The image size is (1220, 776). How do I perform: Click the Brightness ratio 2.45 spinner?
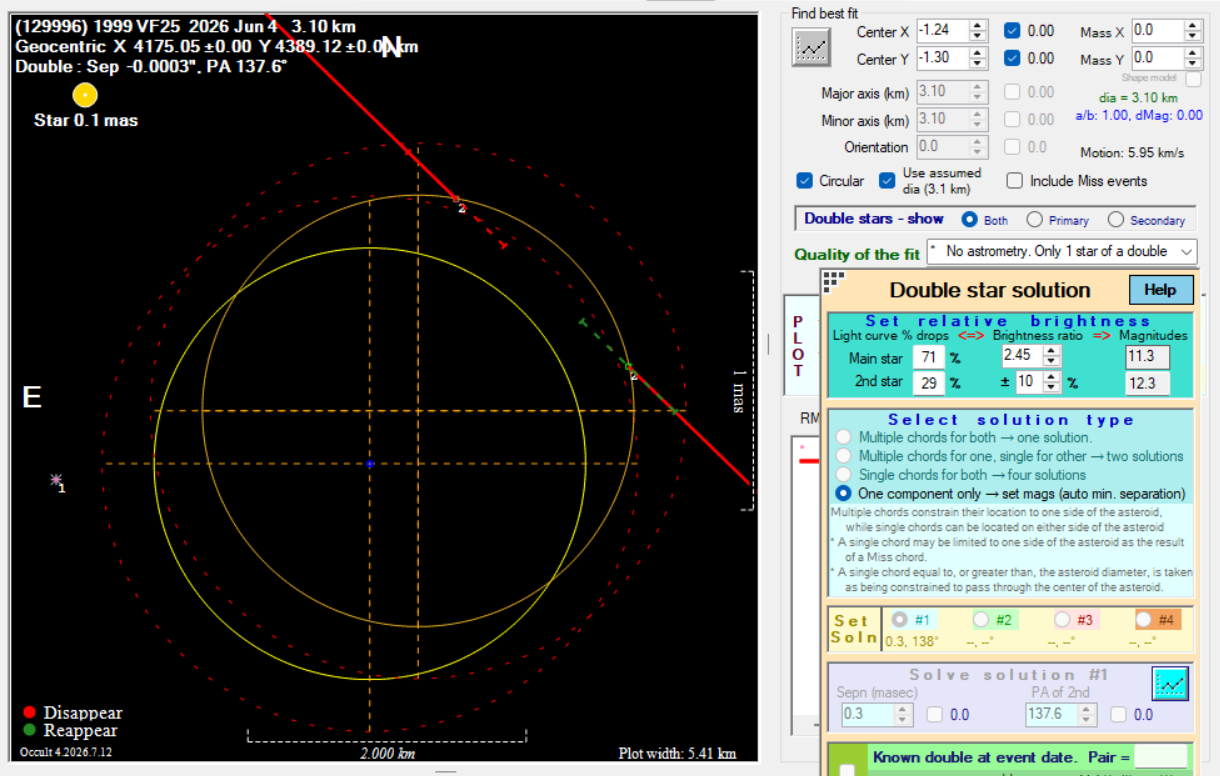1050,356
